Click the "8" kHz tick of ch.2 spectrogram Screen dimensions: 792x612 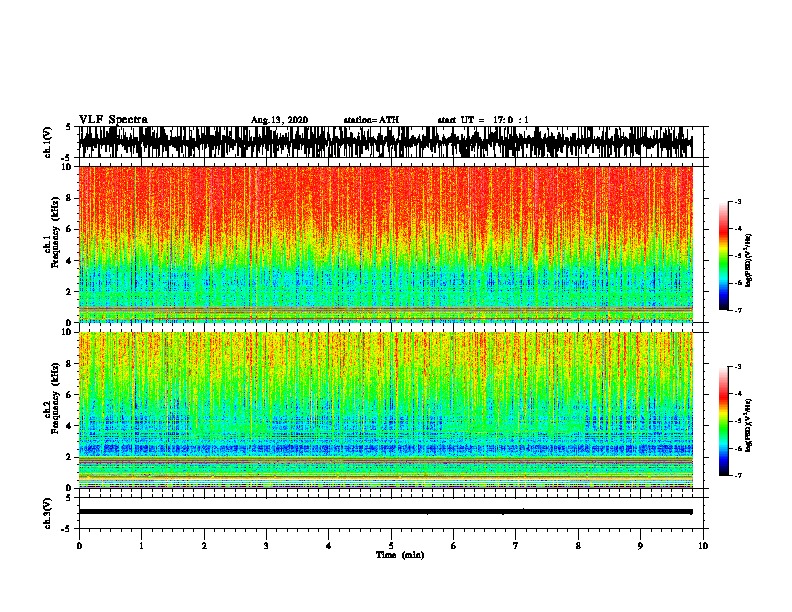point(70,364)
